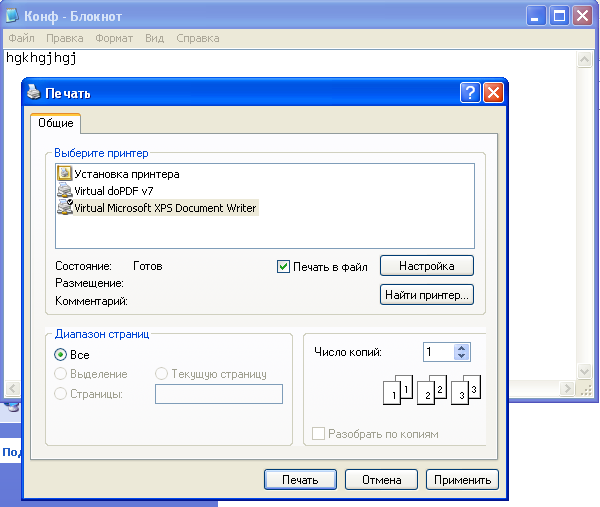This screenshot has height=507, width=600.
Task: Click the Notepad icon in the title bar
Action: tap(12, 16)
